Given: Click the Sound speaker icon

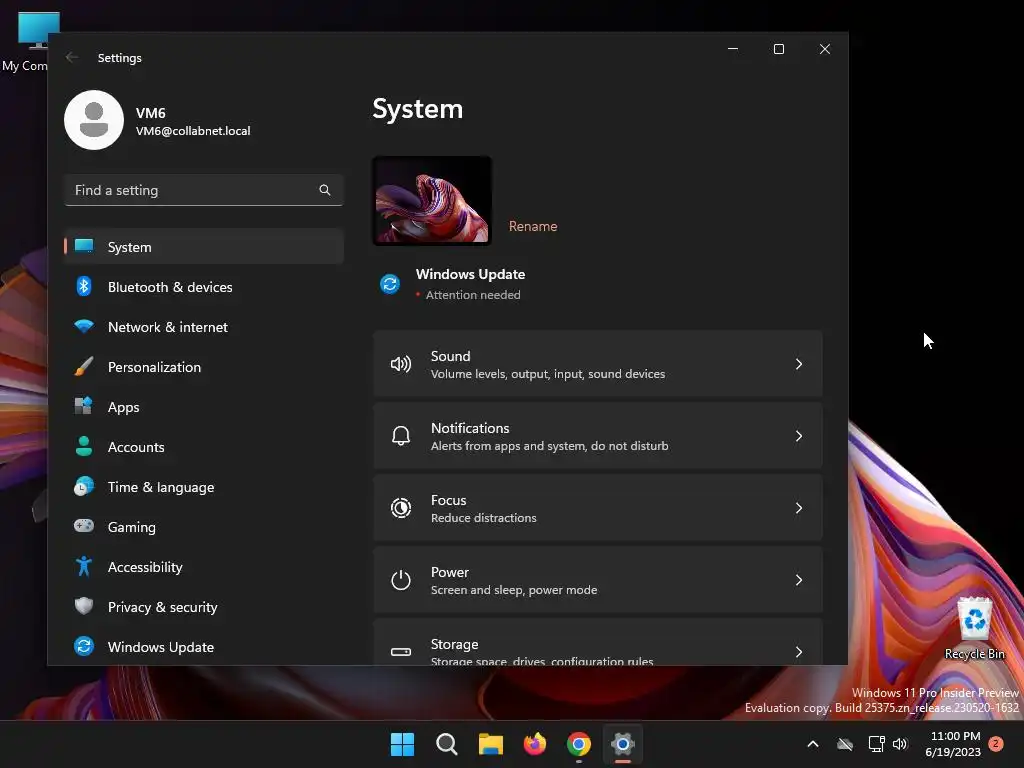Looking at the screenshot, I should 400,364.
